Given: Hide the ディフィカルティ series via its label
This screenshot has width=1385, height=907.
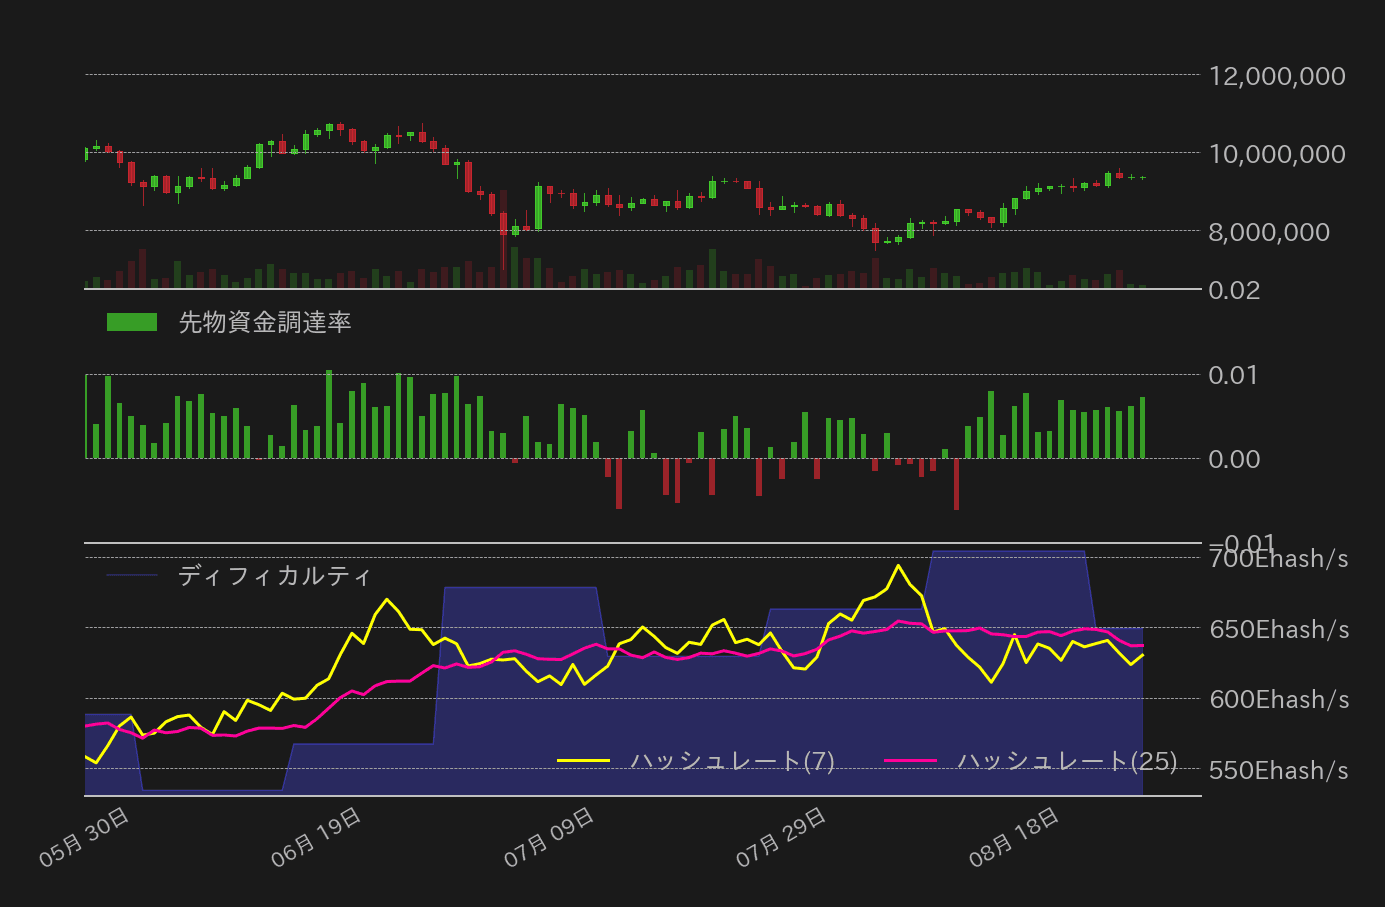Looking at the screenshot, I should click(x=275, y=576).
